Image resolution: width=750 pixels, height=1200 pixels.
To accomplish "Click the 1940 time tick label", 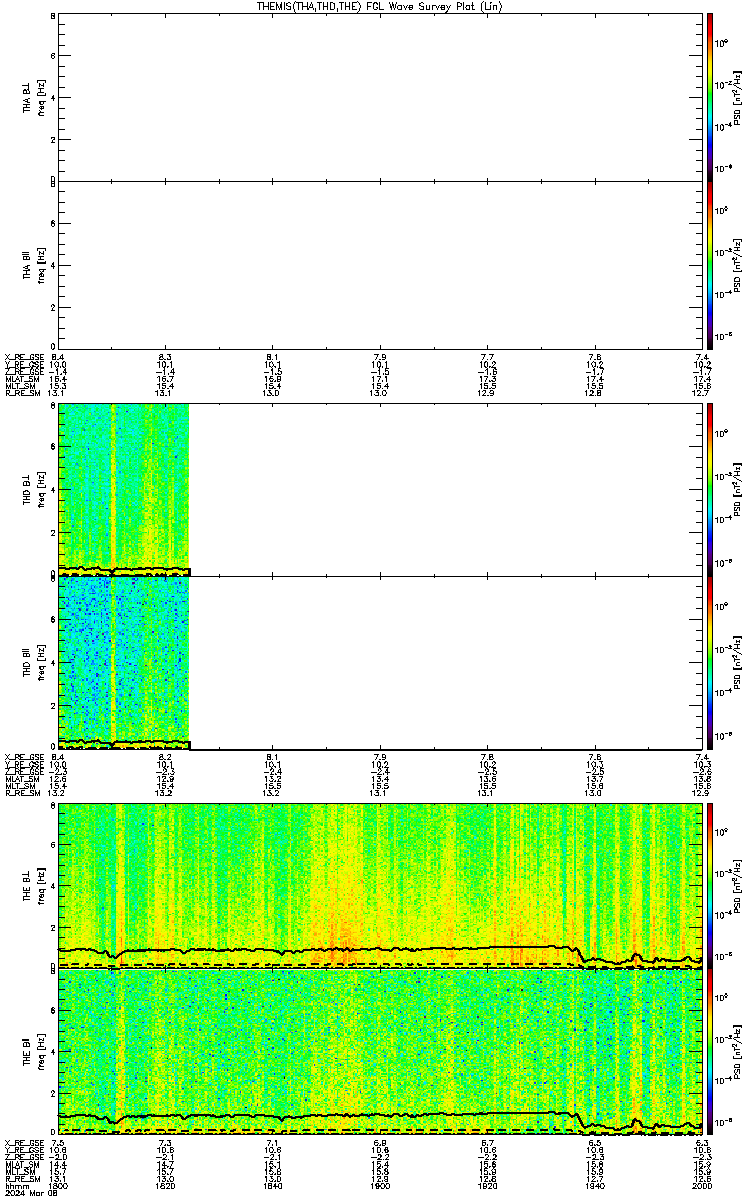I will (x=595, y=1186).
